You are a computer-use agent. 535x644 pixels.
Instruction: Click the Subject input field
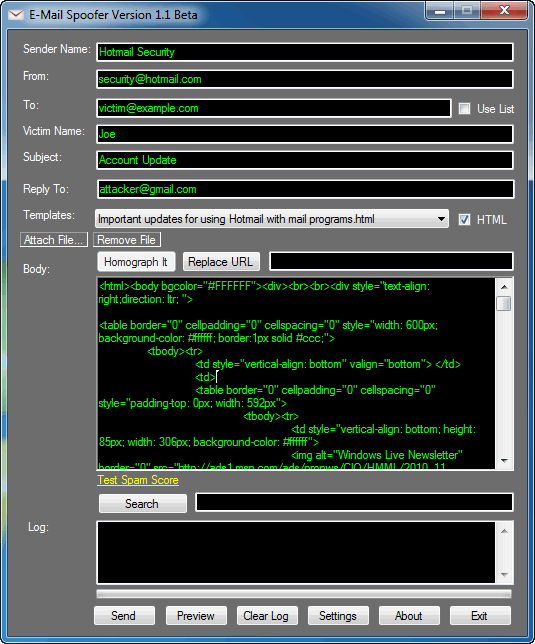(x=305, y=160)
